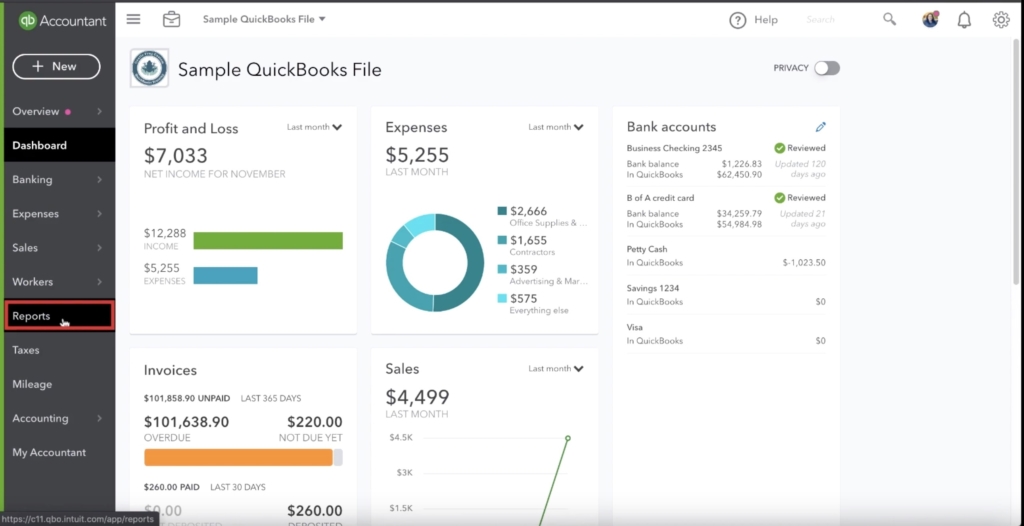The width and height of the screenshot is (1024, 526).
Task: Open the briefcase accountant tools icon
Action: [x=171, y=19]
